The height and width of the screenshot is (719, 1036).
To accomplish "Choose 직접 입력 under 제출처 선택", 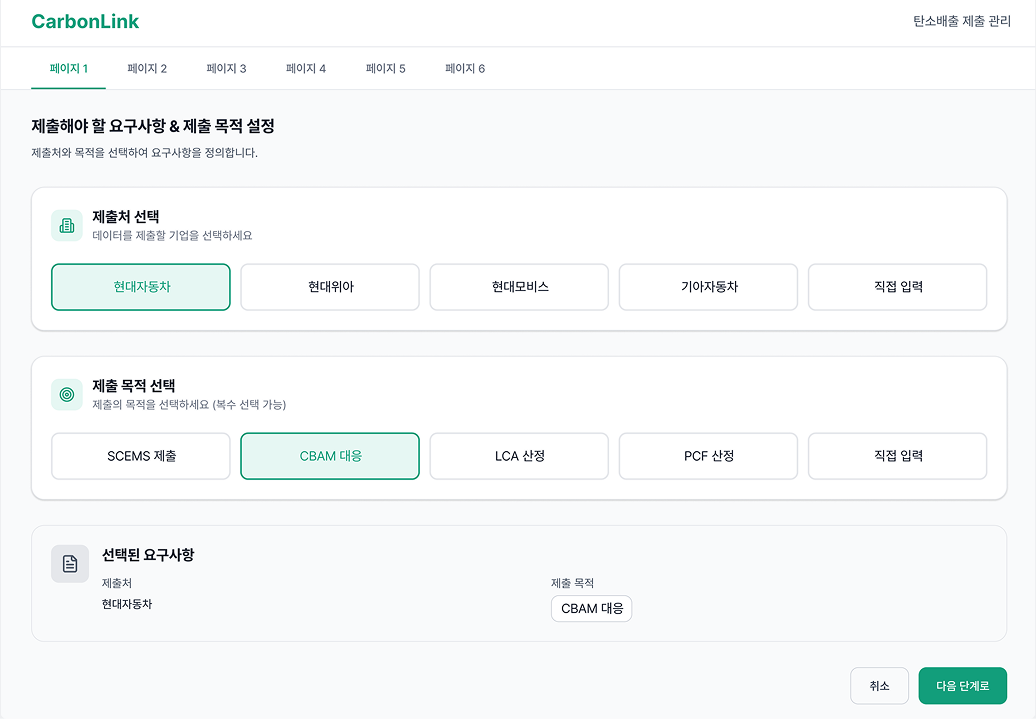I will pos(896,287).
